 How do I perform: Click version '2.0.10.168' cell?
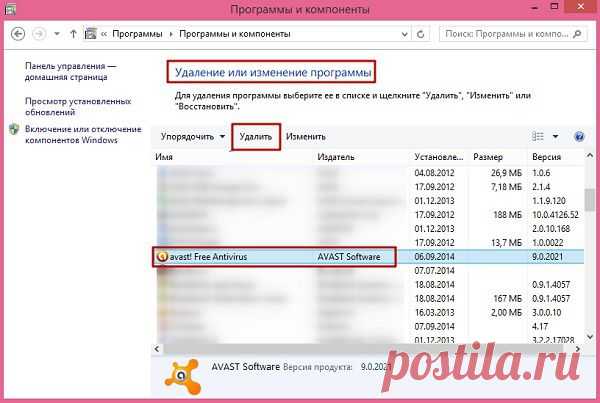[x=551, y=229]
